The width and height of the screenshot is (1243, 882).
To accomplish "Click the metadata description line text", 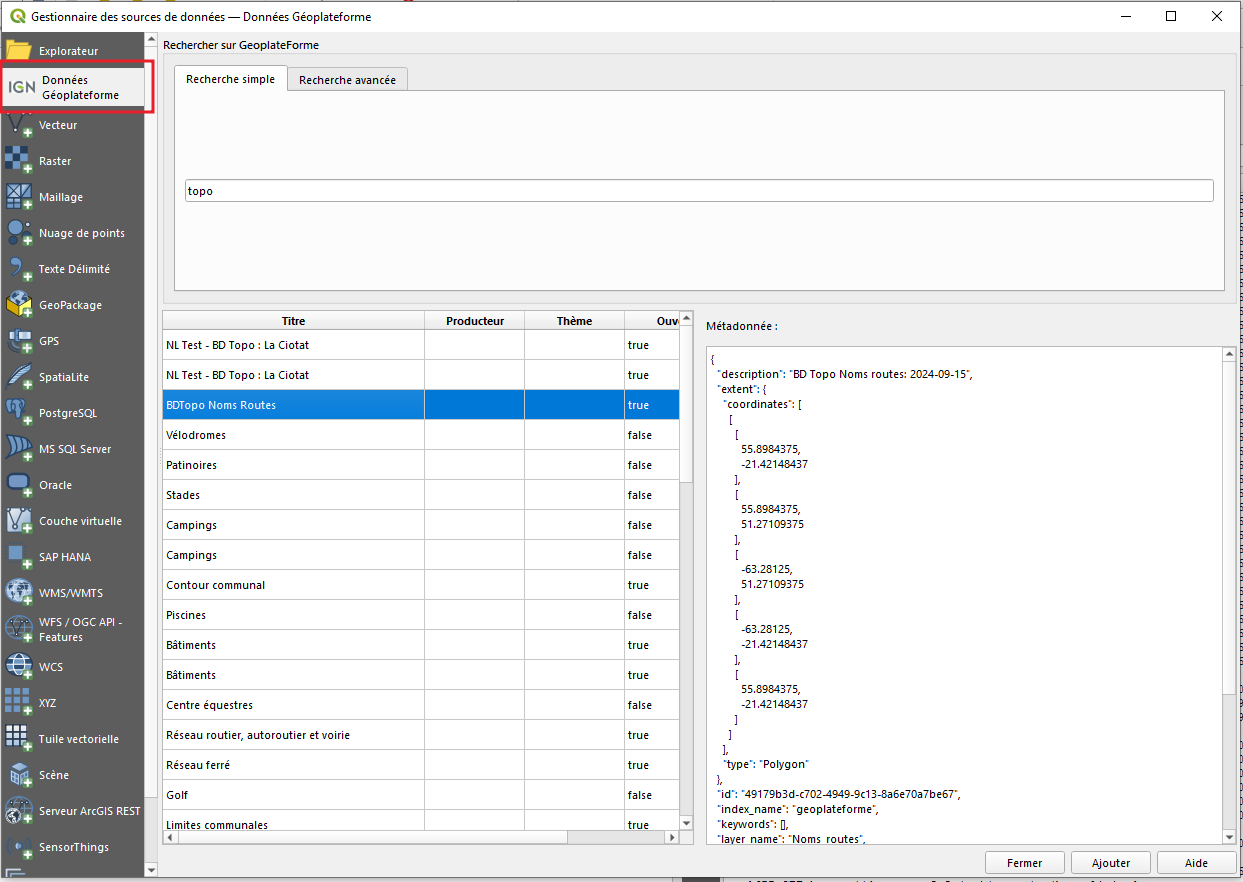I will click(x=845, y=373).
